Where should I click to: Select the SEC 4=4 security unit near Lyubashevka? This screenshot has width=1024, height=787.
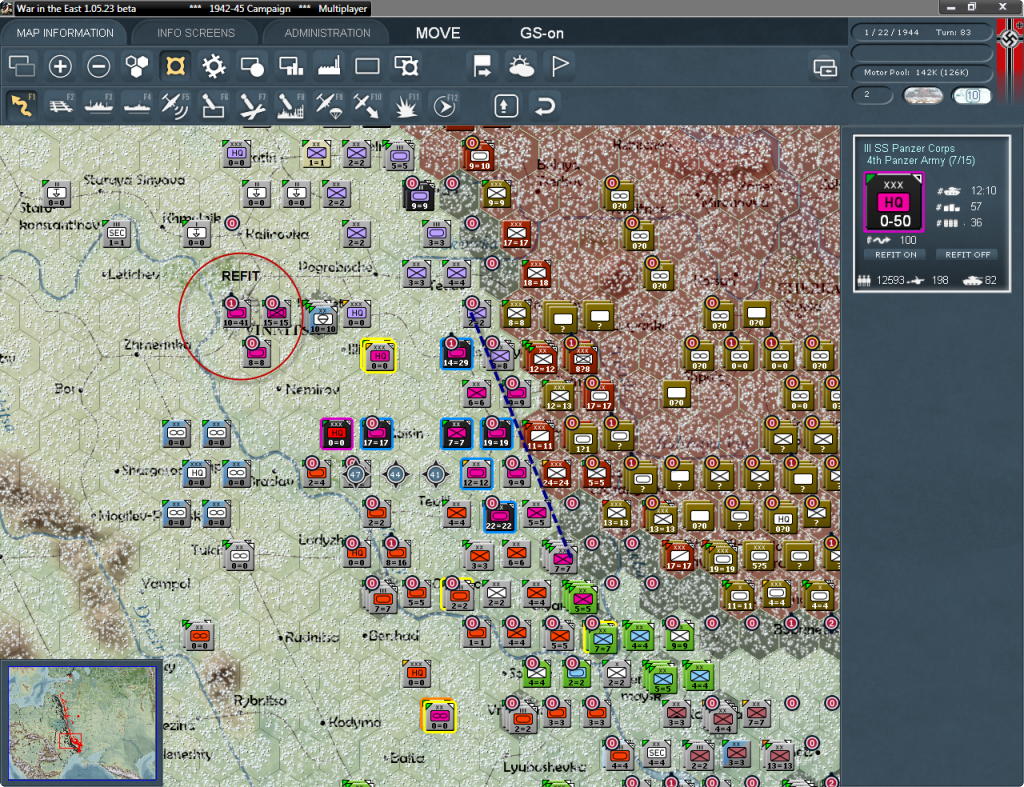tap(656, 754)
